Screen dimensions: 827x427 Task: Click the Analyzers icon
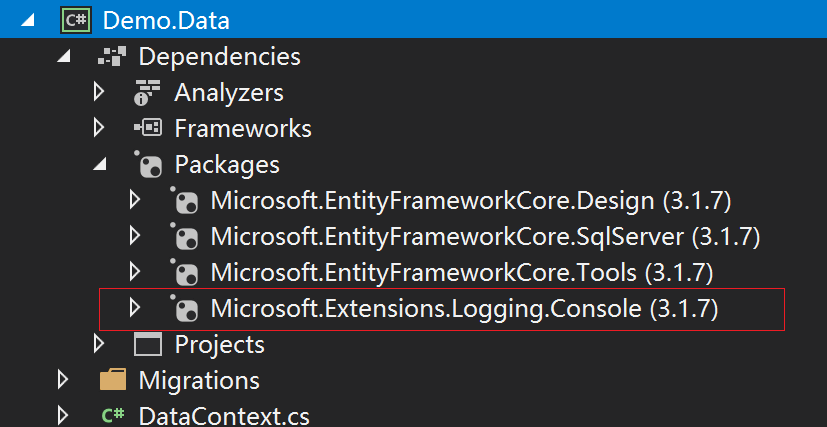pyautogui.click(x=147, y=93)
